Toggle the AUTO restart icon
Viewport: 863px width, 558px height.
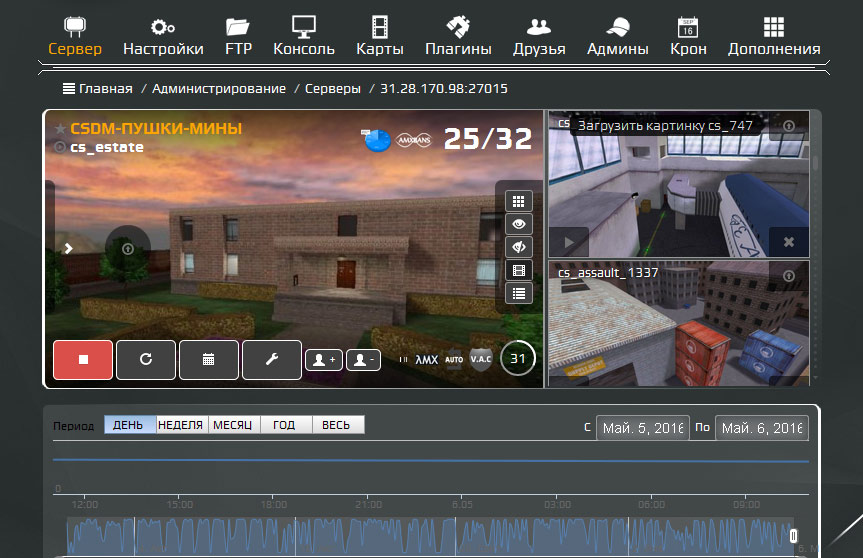[x=454, y=359]
